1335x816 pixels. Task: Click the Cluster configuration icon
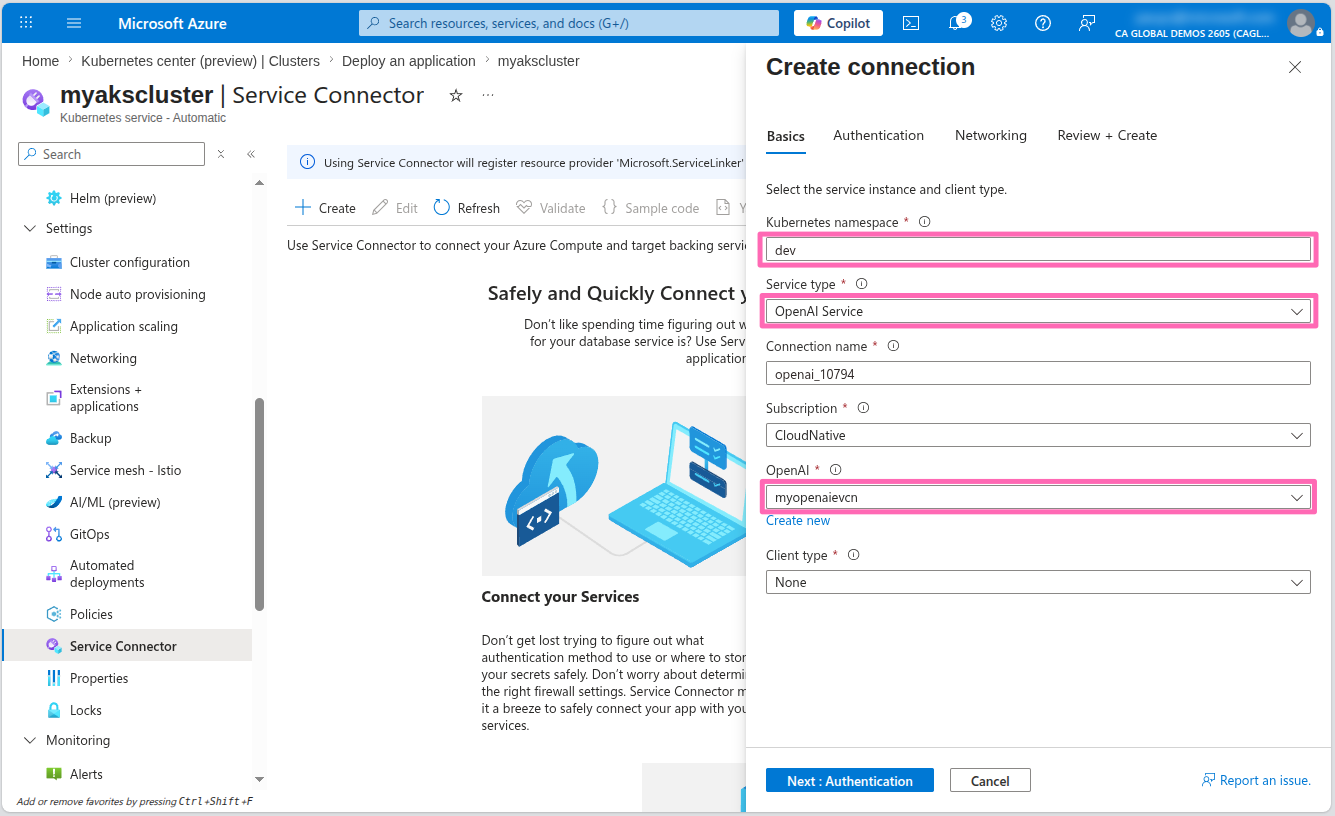coord(54,262)
